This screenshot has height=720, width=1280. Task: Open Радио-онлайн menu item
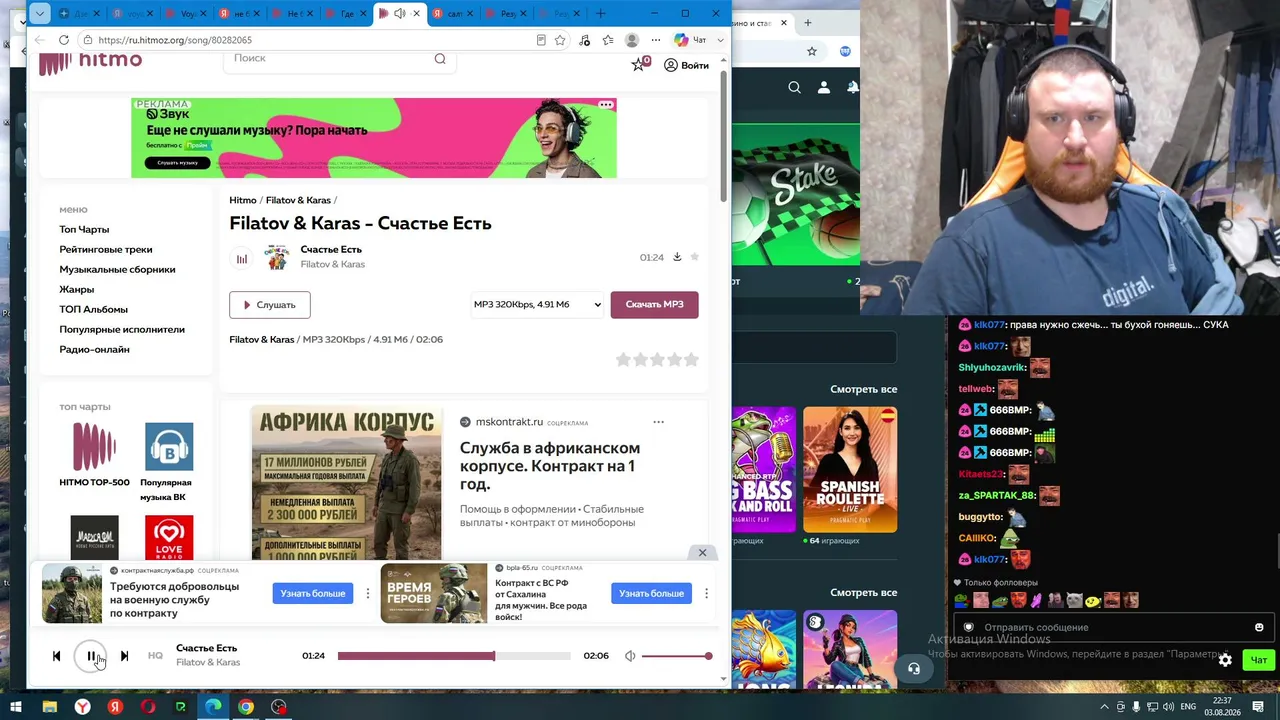click(x=94, y=349)
